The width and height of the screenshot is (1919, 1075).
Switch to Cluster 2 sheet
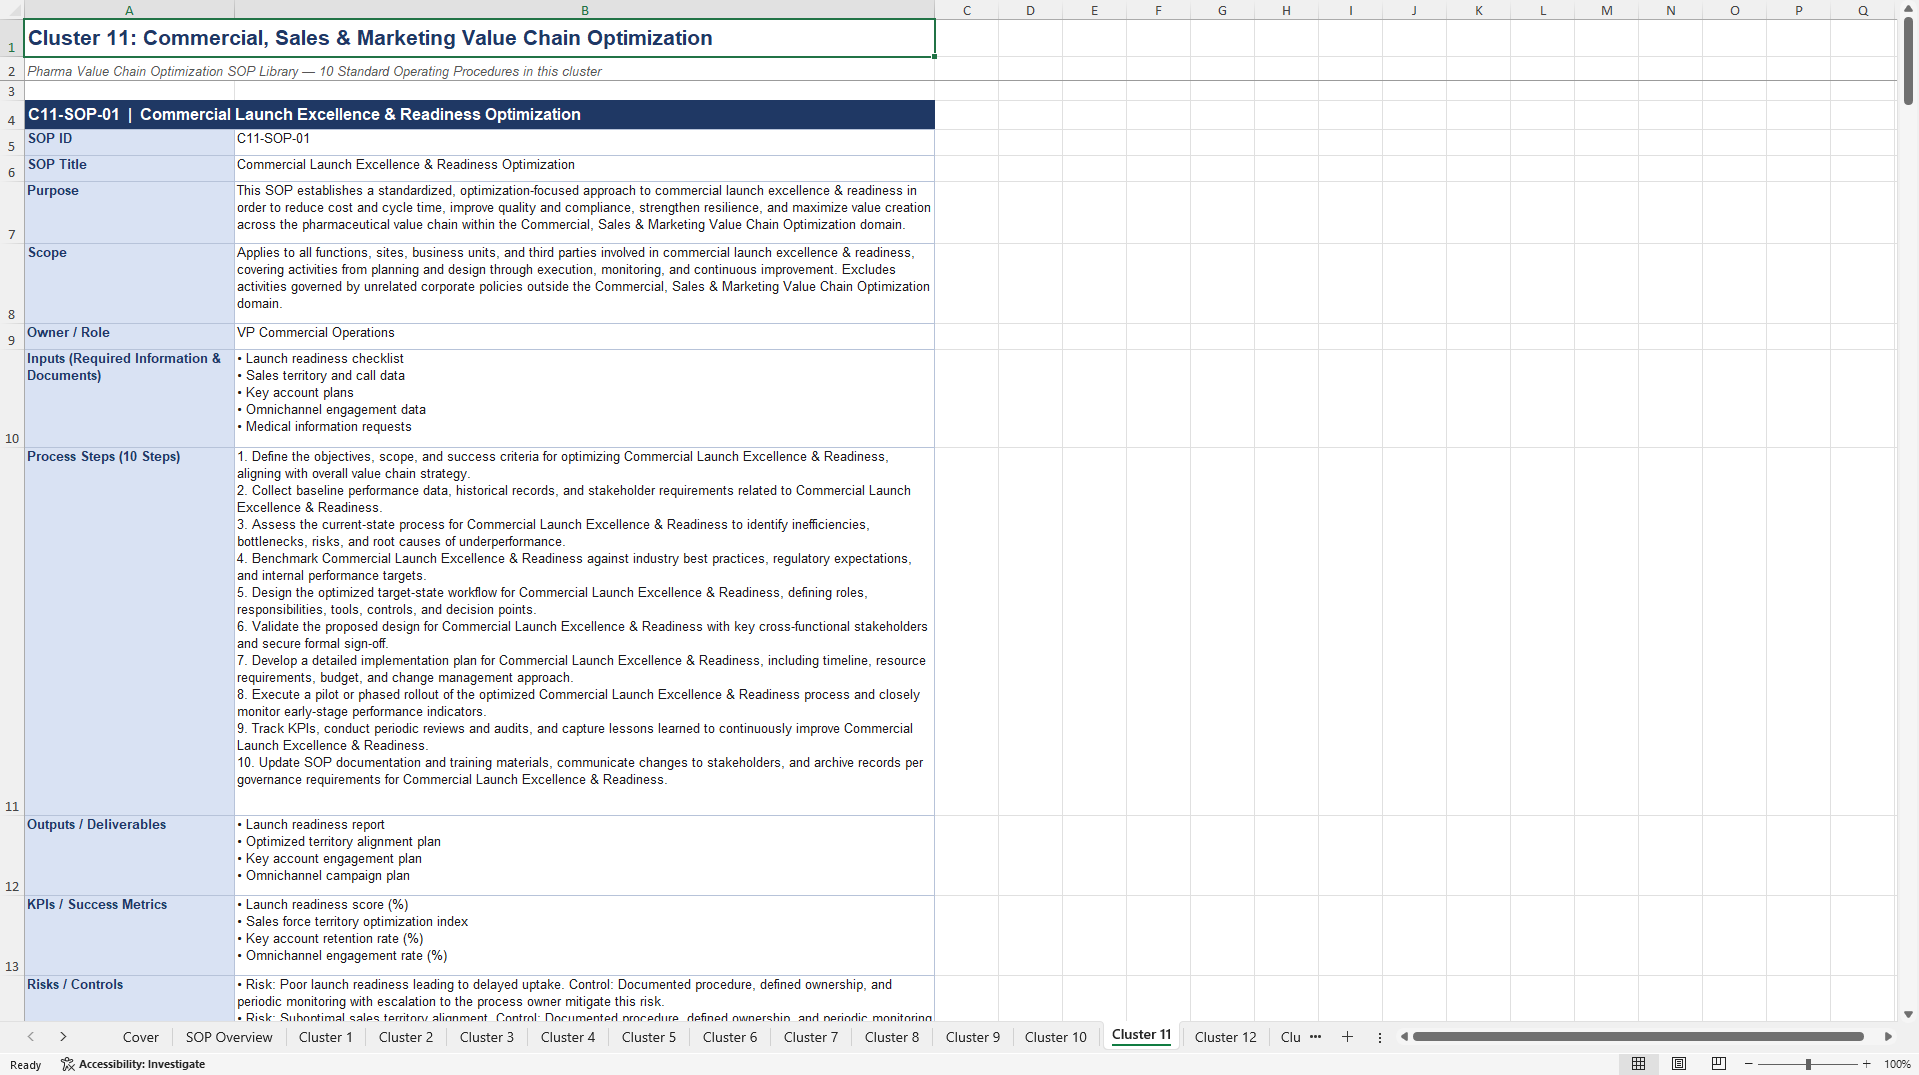[x=406, y=1037]
